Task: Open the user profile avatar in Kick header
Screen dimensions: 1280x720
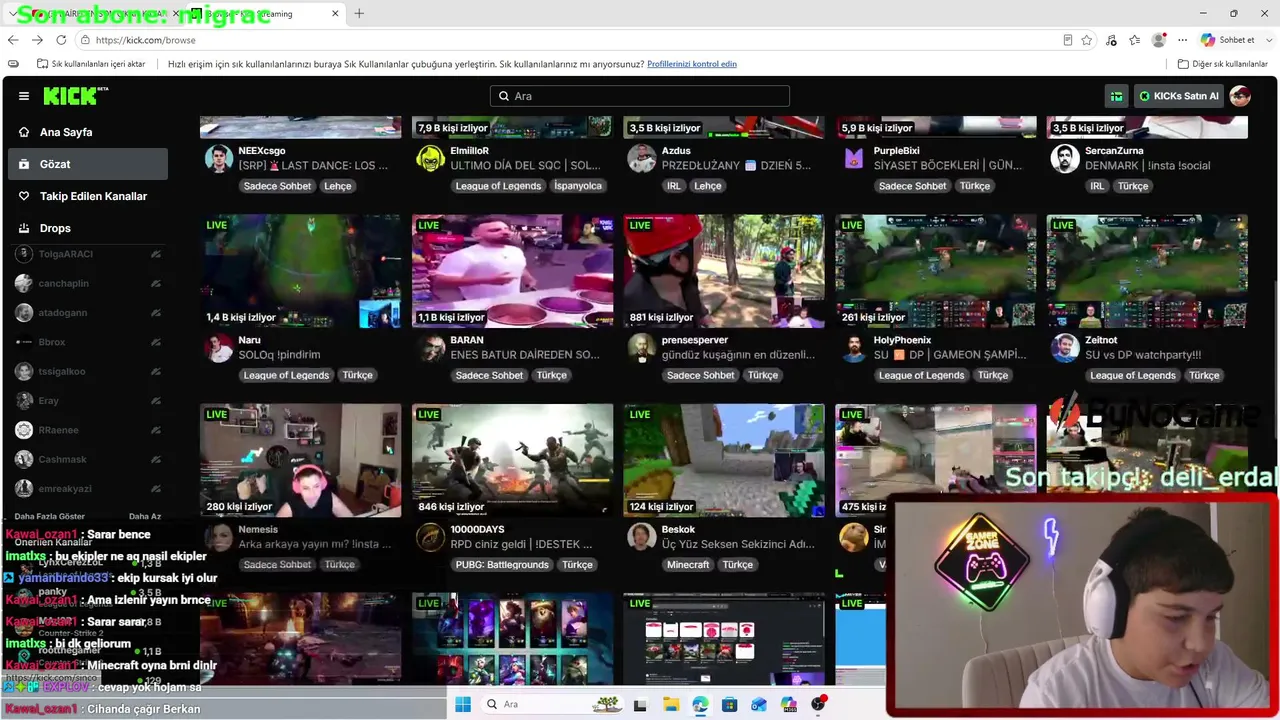Action: pyautogui.click(x=1240, y=96)
